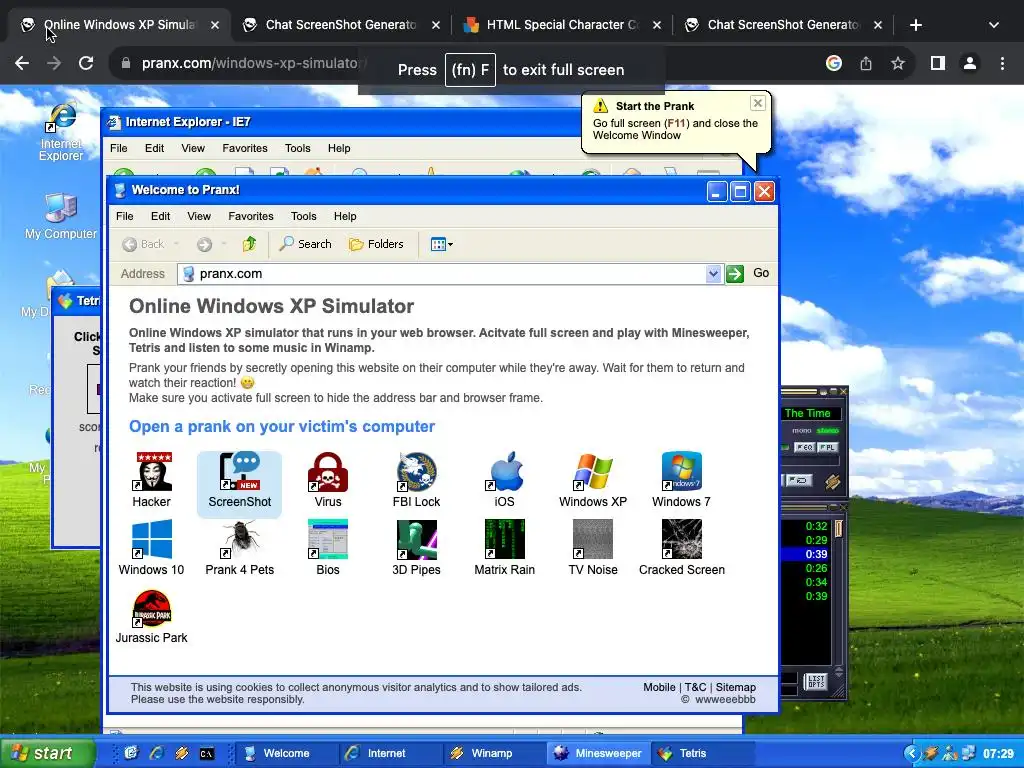Click the Folders toolbar button
This screenshot has height=768, width=1024.
point(376,244)
